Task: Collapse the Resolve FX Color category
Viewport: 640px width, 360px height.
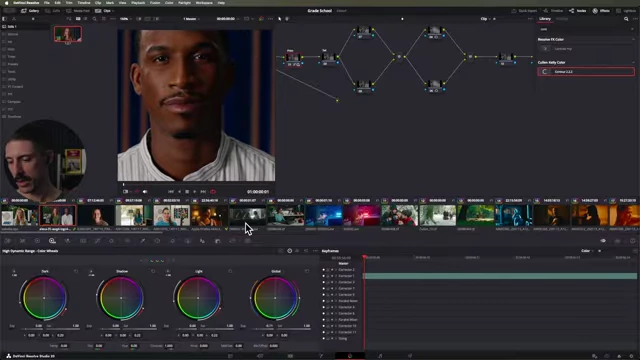Action: (633, 40)
